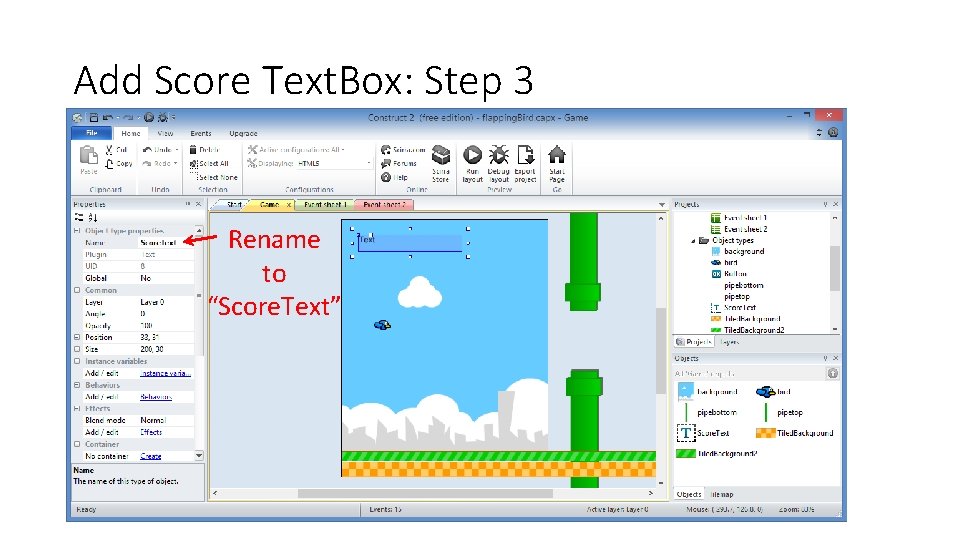Click the Copy icon in ribbon
This screenshot has height=540, width=960.
point(109,163)
